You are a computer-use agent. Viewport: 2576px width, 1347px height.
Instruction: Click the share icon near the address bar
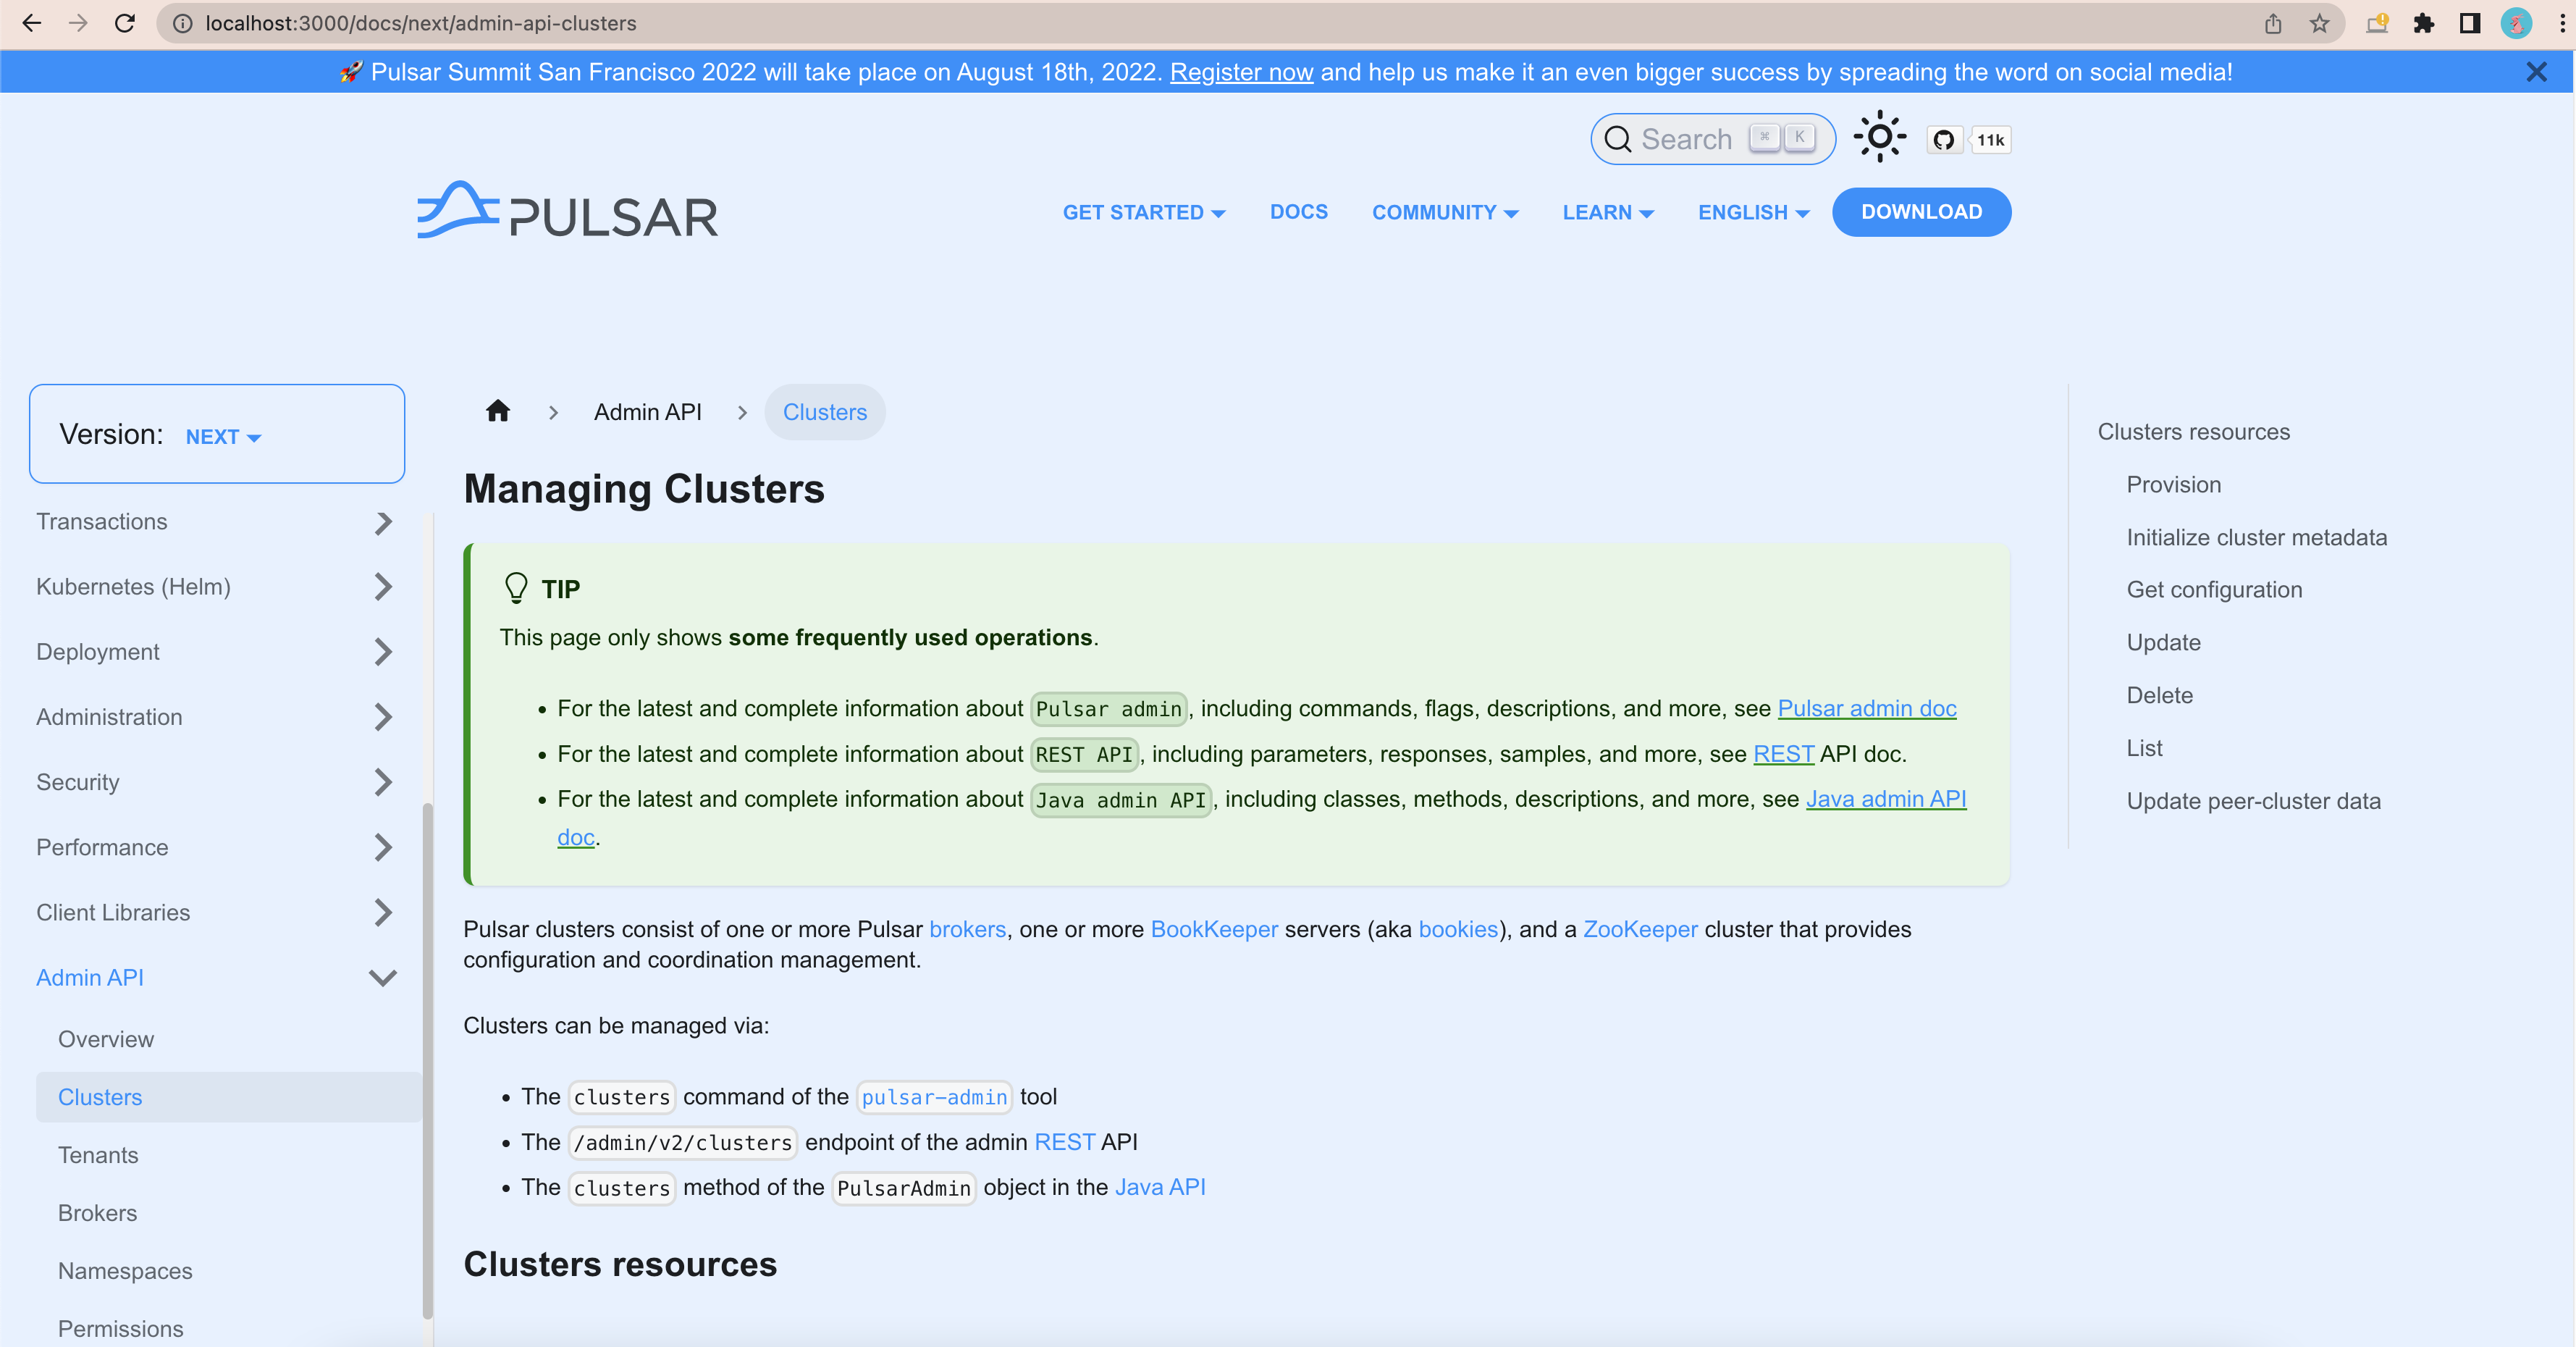point(2272,23)
